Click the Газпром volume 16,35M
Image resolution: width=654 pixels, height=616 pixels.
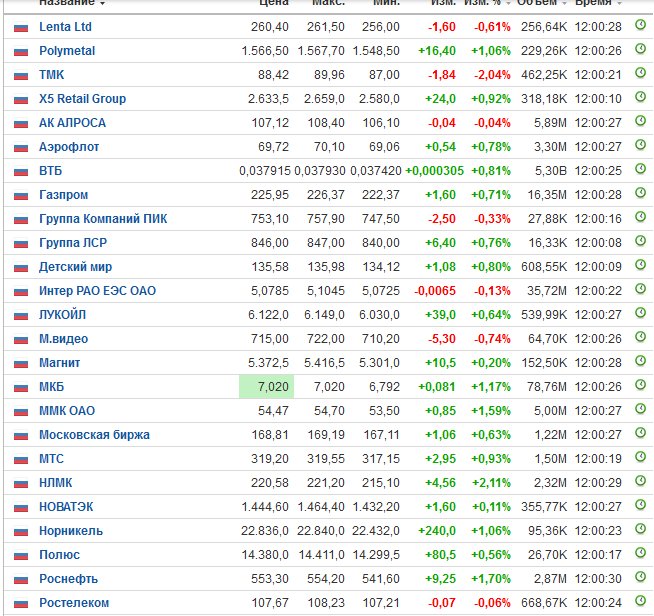coord(547,195)
